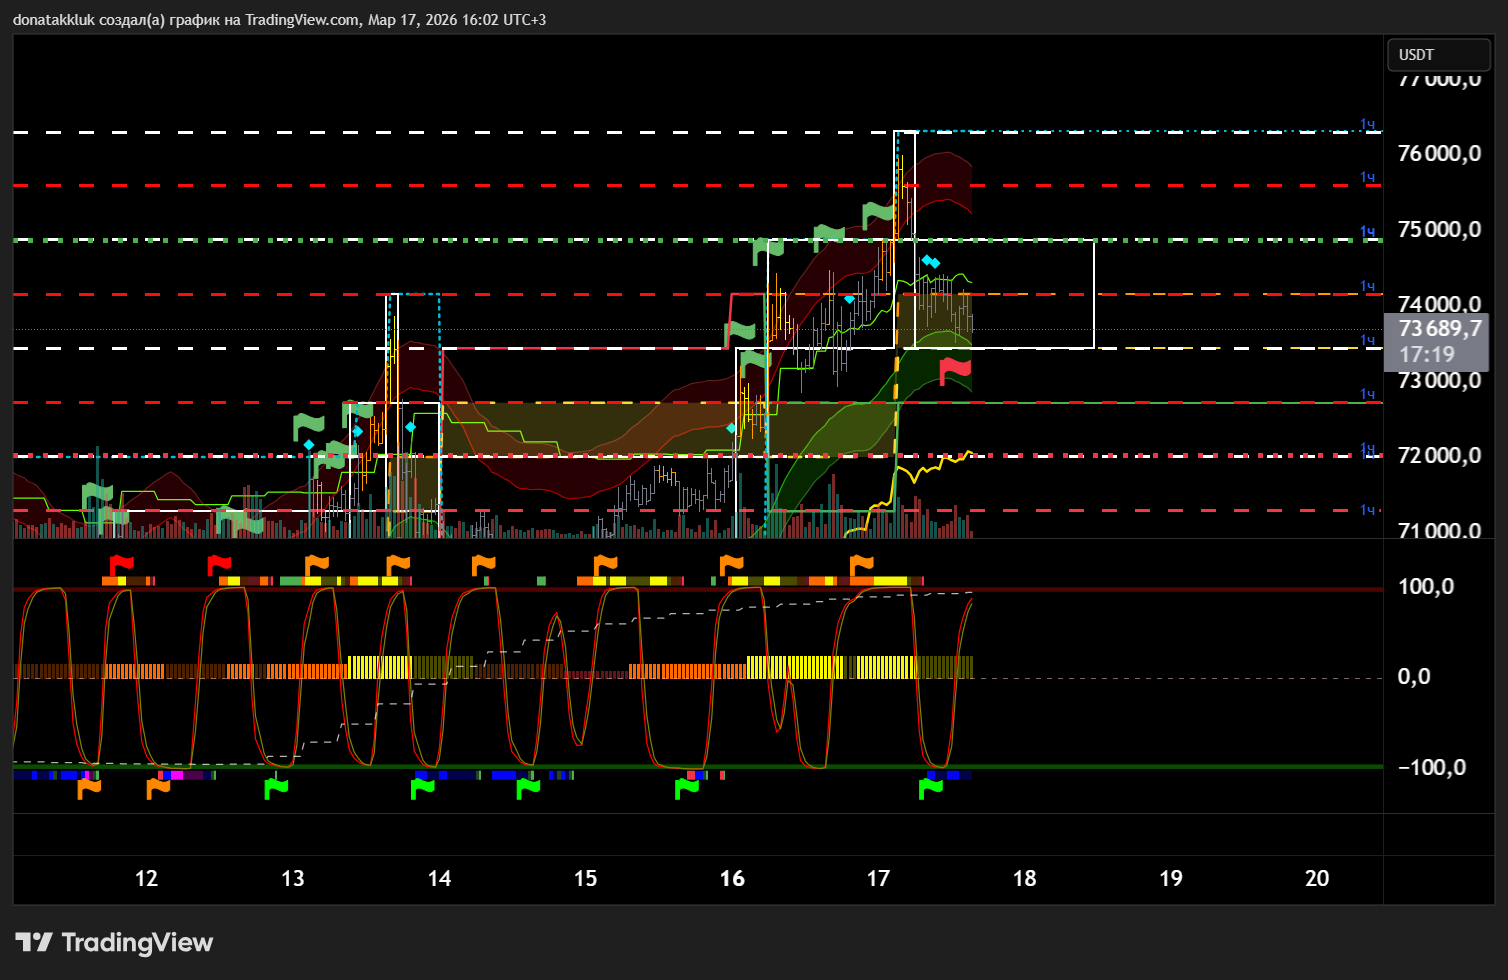Click the 17:19 bar countdown timer
The width and height of the screenshot is (1508, 980).
1427,354
